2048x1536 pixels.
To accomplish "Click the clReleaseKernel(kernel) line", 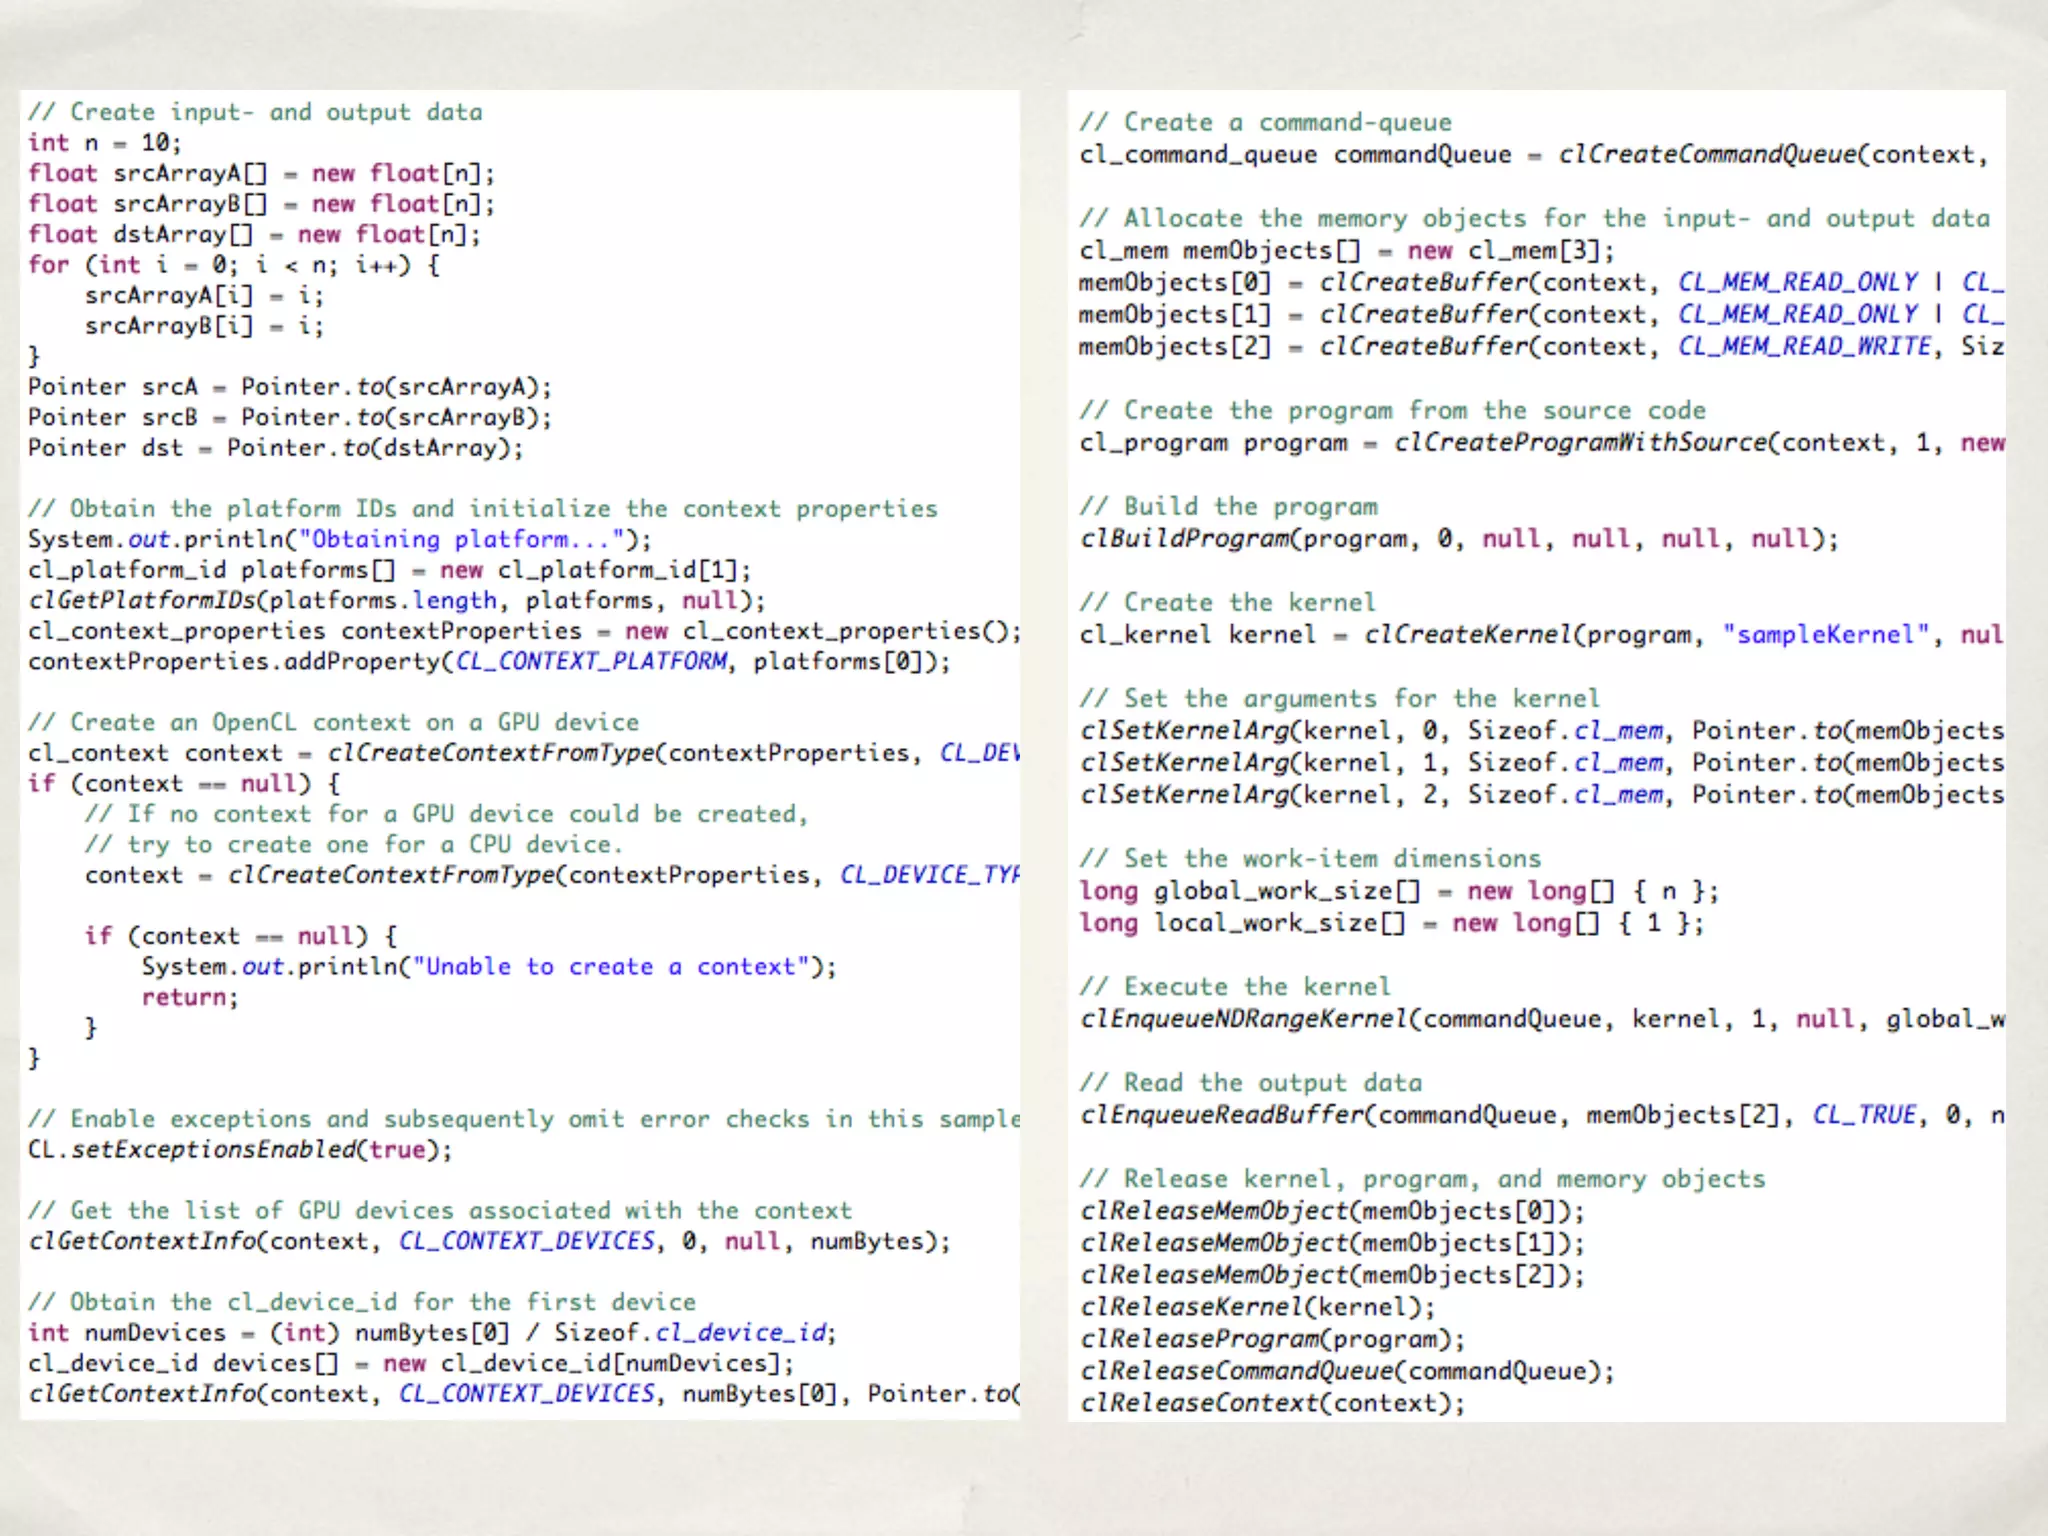I will 1257,1307.
